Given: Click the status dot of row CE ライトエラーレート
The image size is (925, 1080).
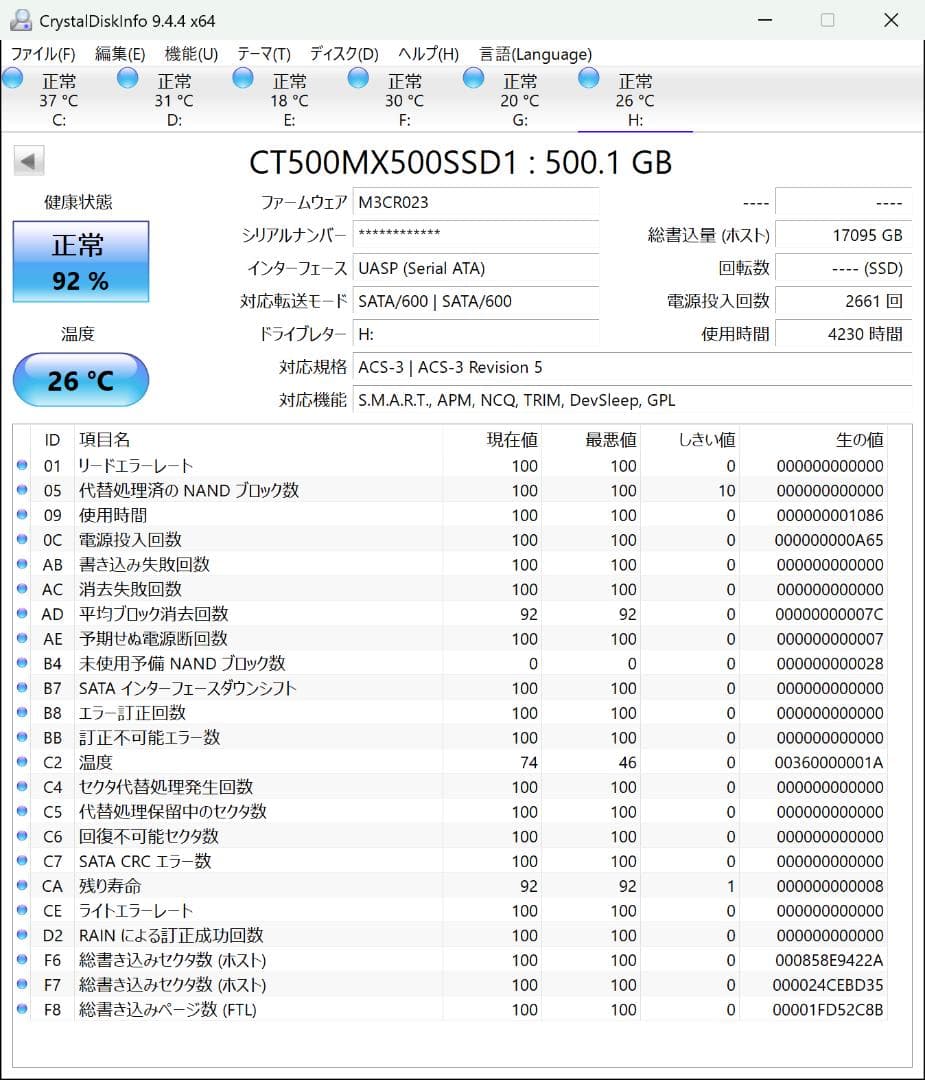Looking at the screenshot, I should (x=22, y=910).
